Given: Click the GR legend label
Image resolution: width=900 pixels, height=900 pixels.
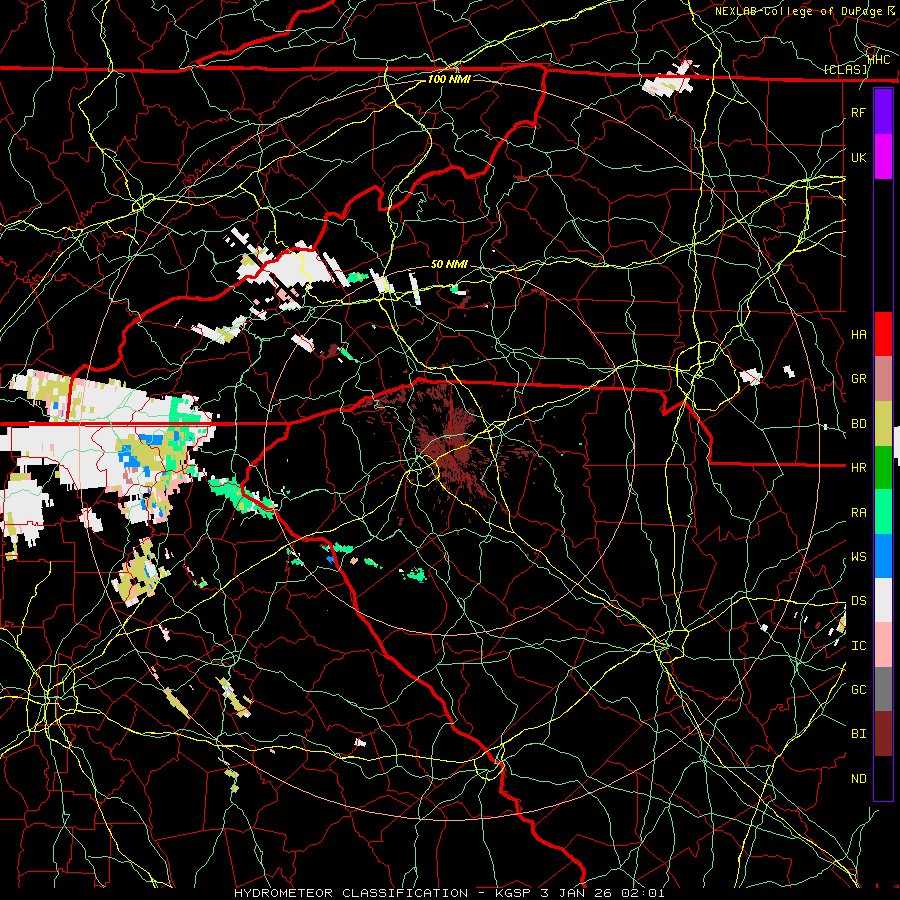Looking at the screenshot, I should click(x=858, y=379).
